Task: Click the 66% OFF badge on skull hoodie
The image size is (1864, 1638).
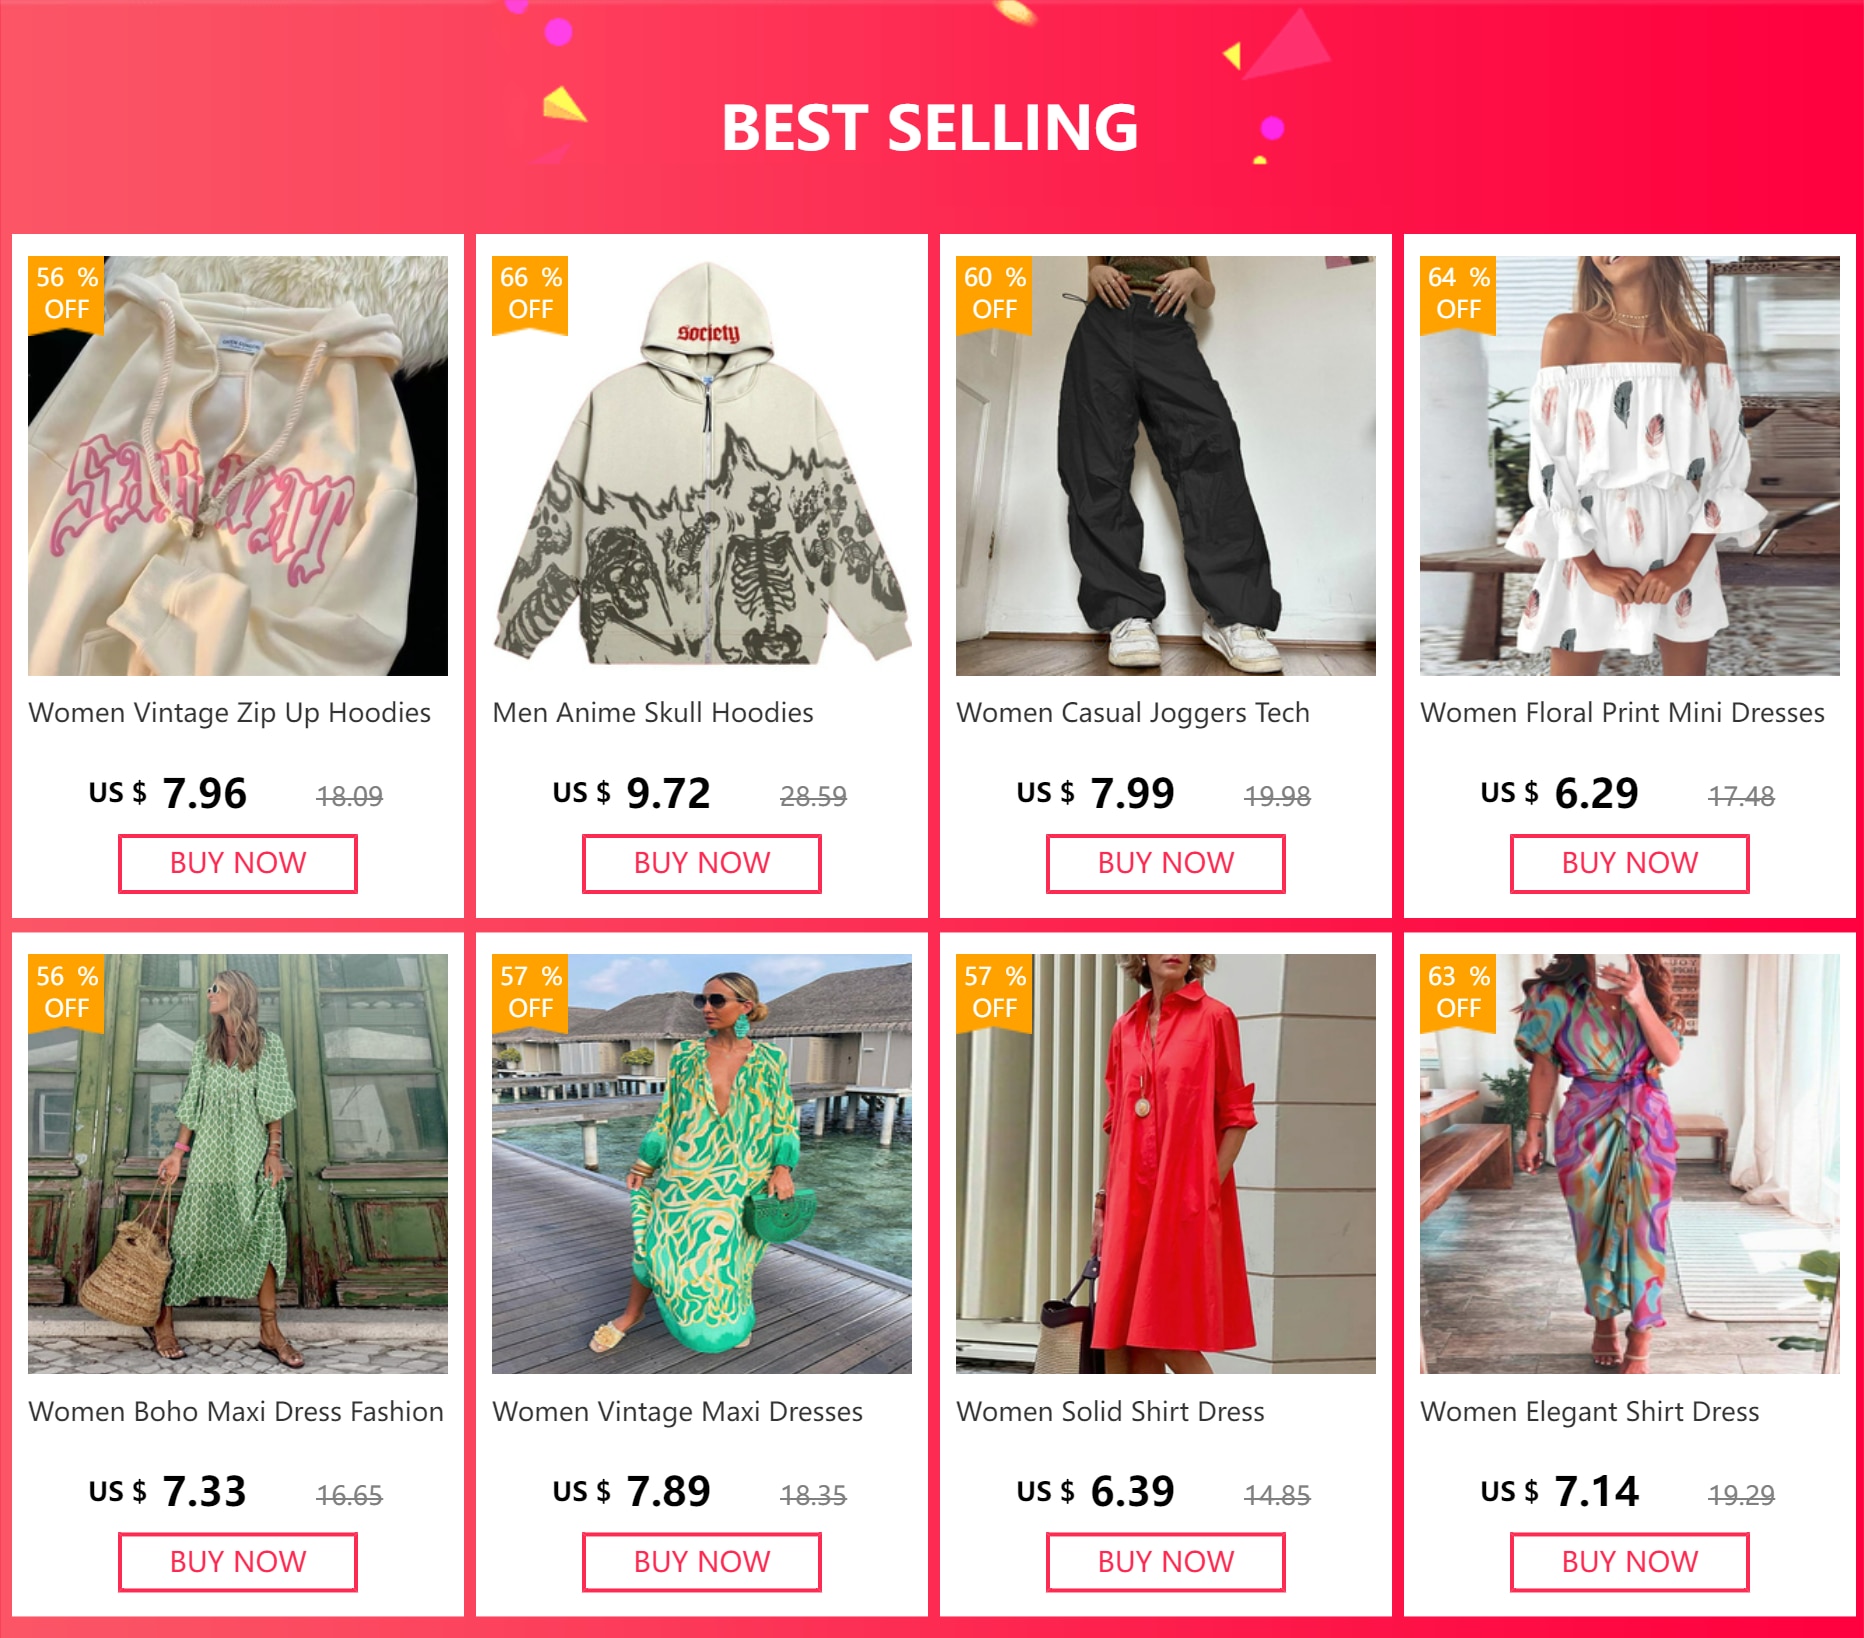Action: tap(530, 293)
